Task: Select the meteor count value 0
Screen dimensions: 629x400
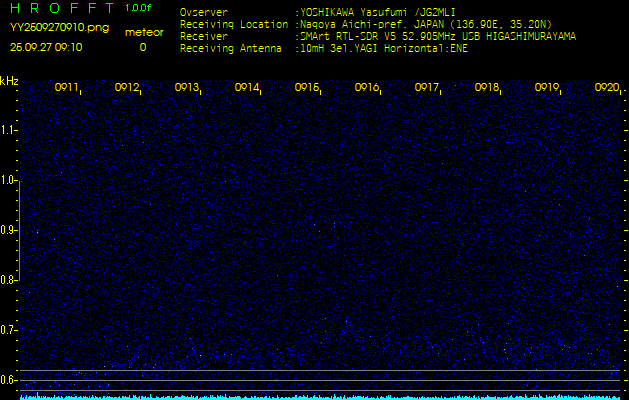Action: 142,47
